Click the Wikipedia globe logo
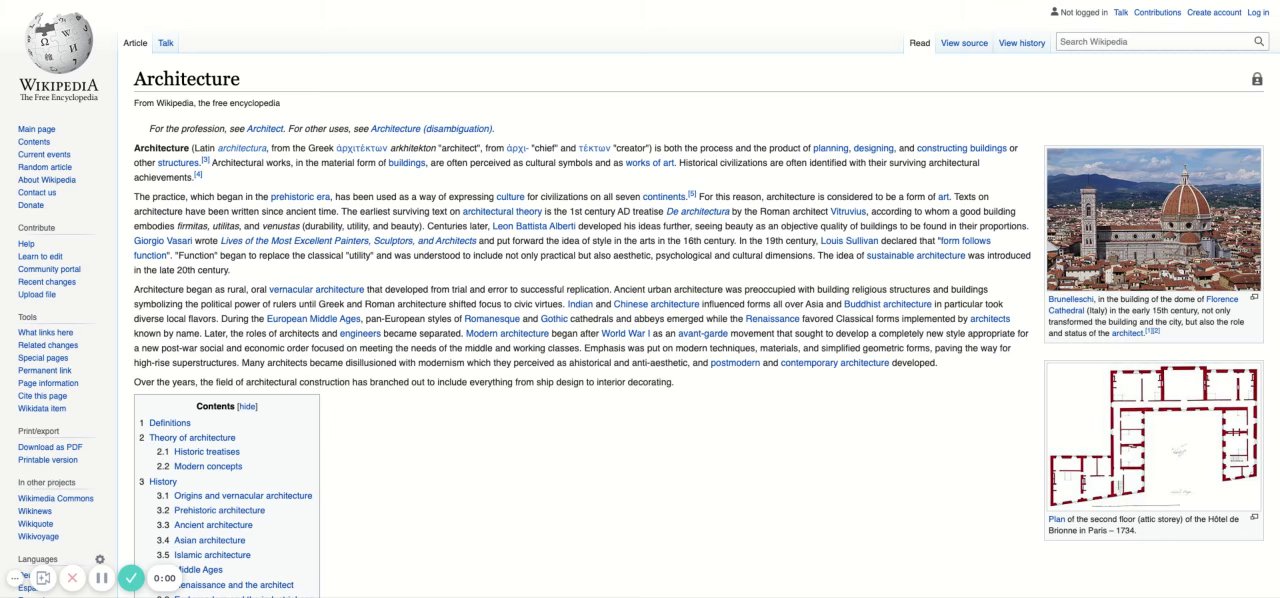 click(59, 42)
